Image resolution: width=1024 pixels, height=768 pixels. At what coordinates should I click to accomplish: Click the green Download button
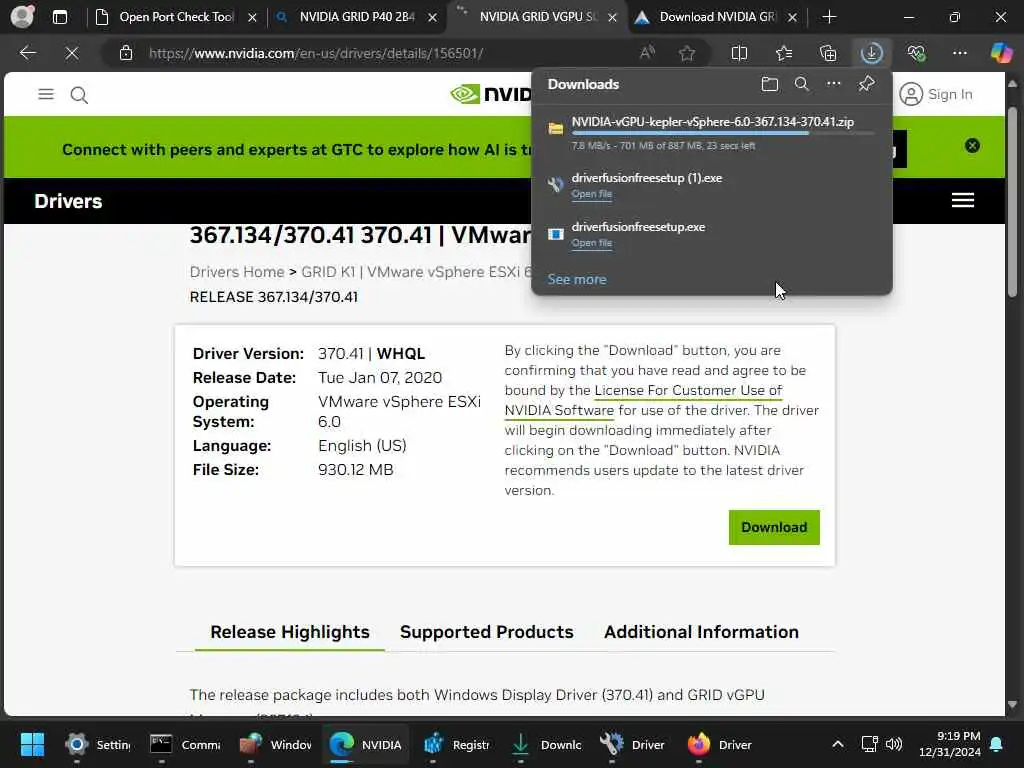tap(774, 527)
